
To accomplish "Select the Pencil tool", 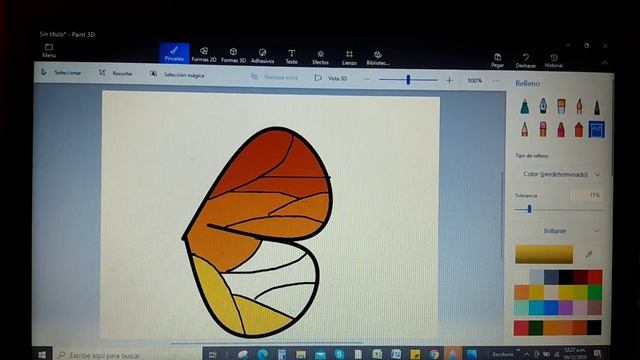I will pyautogui.click(x=524, y=130).
